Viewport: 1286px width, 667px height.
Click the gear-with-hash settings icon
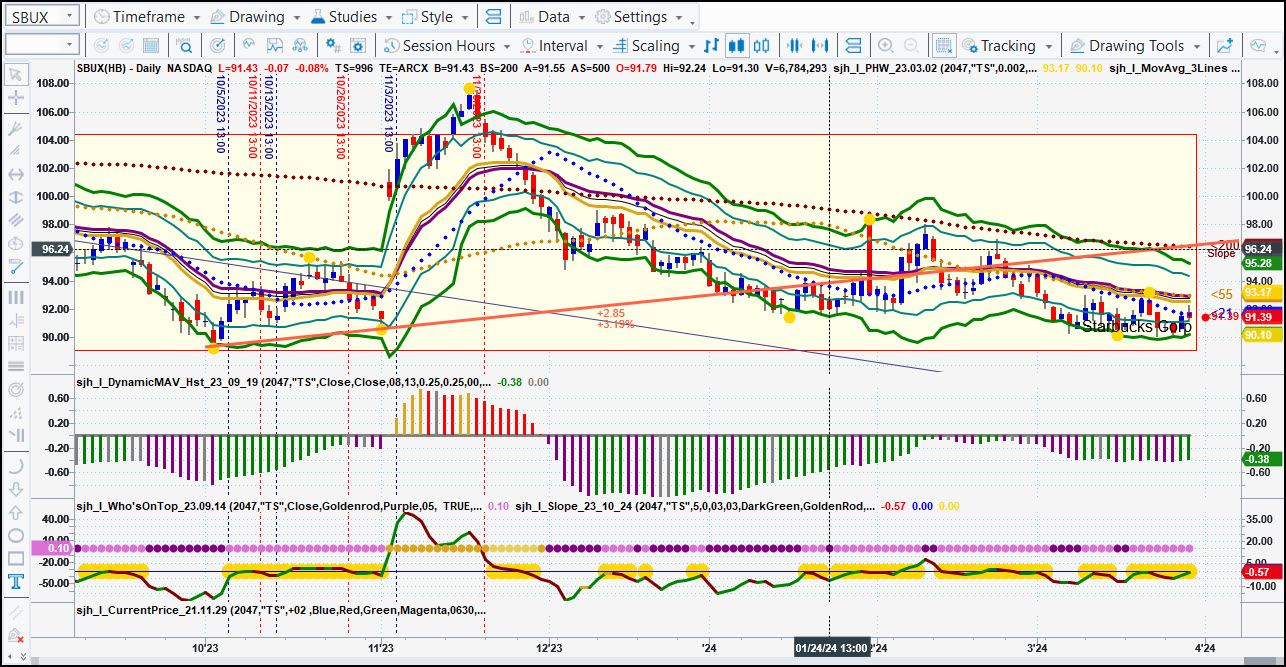pyautogui.click(x=333, y=46)
